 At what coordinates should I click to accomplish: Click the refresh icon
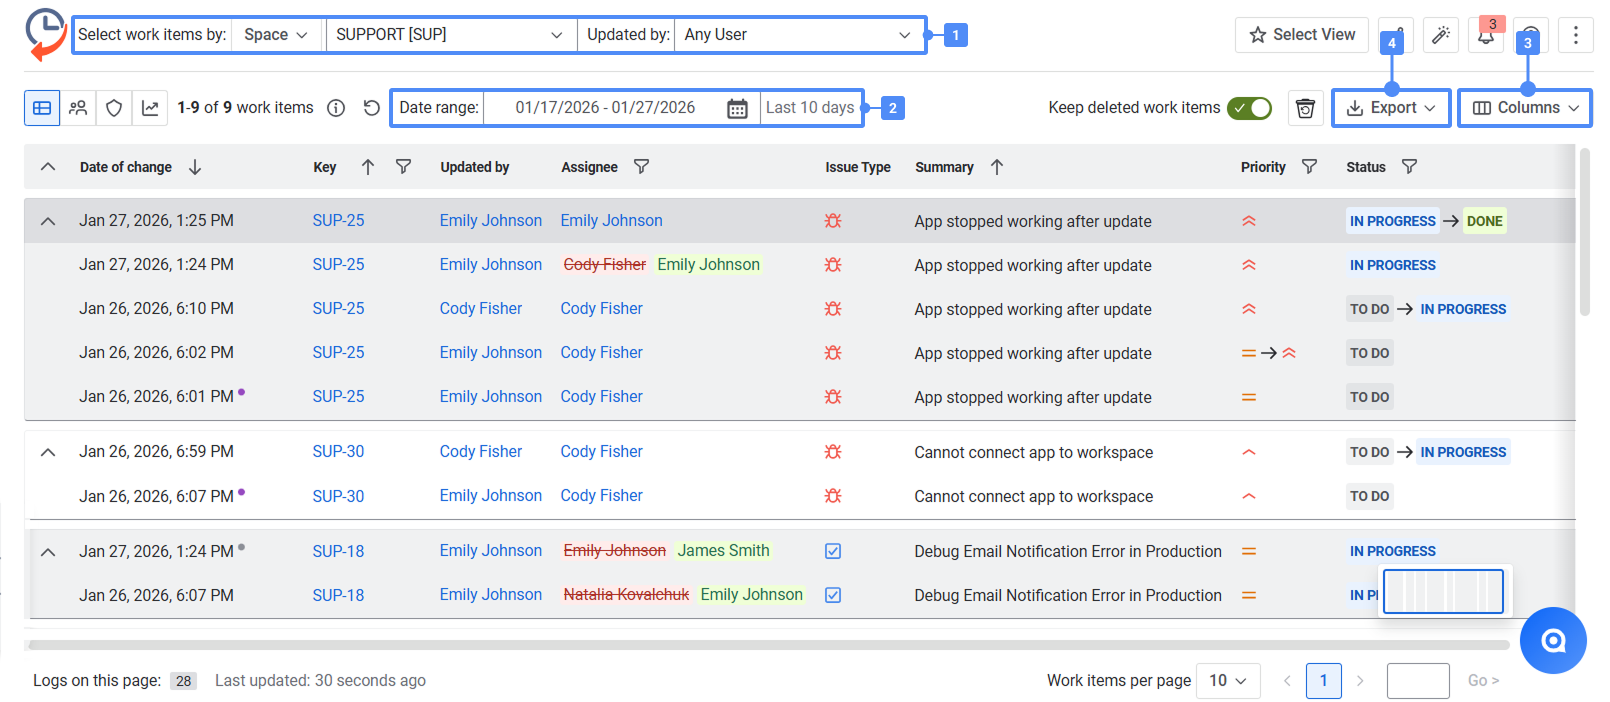click(x=371, y=108)
